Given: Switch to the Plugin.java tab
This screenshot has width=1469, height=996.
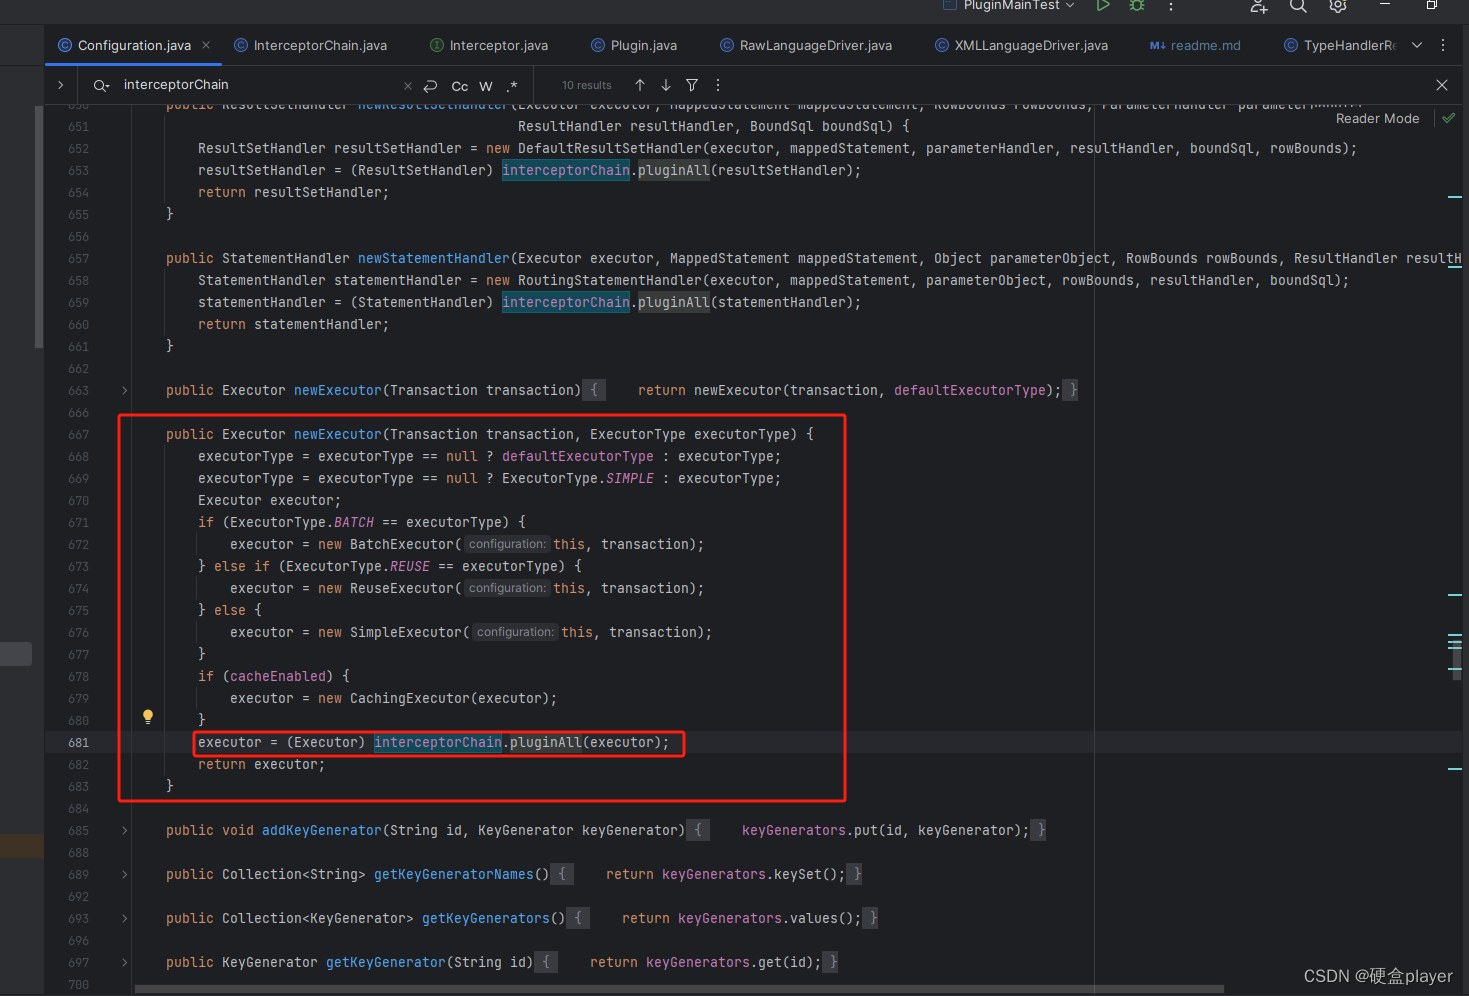Looking at the screenshot, I should pyautogui.click(x=634, y=45).
